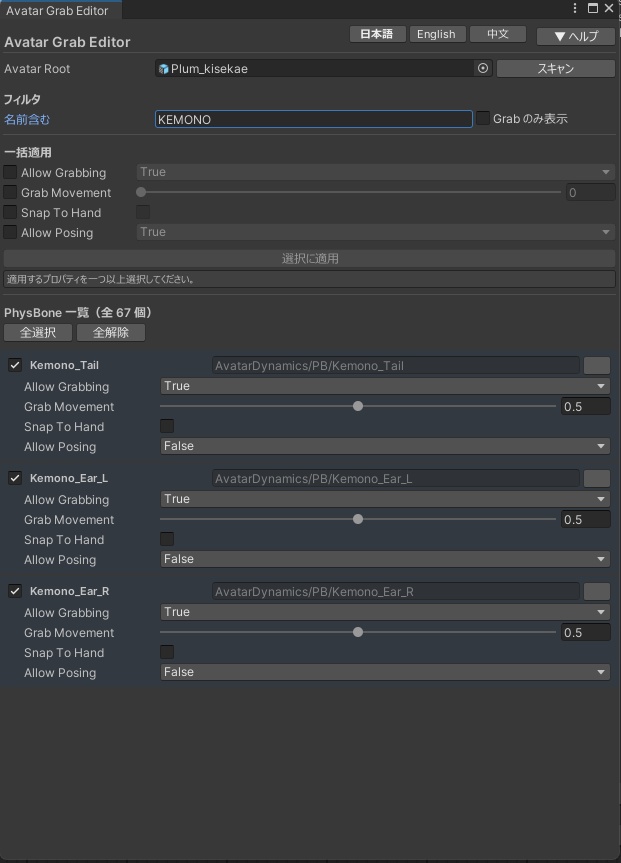Enable bulk Allow Posing checkbox
This screenshot has width=621, height=863.
10,232
